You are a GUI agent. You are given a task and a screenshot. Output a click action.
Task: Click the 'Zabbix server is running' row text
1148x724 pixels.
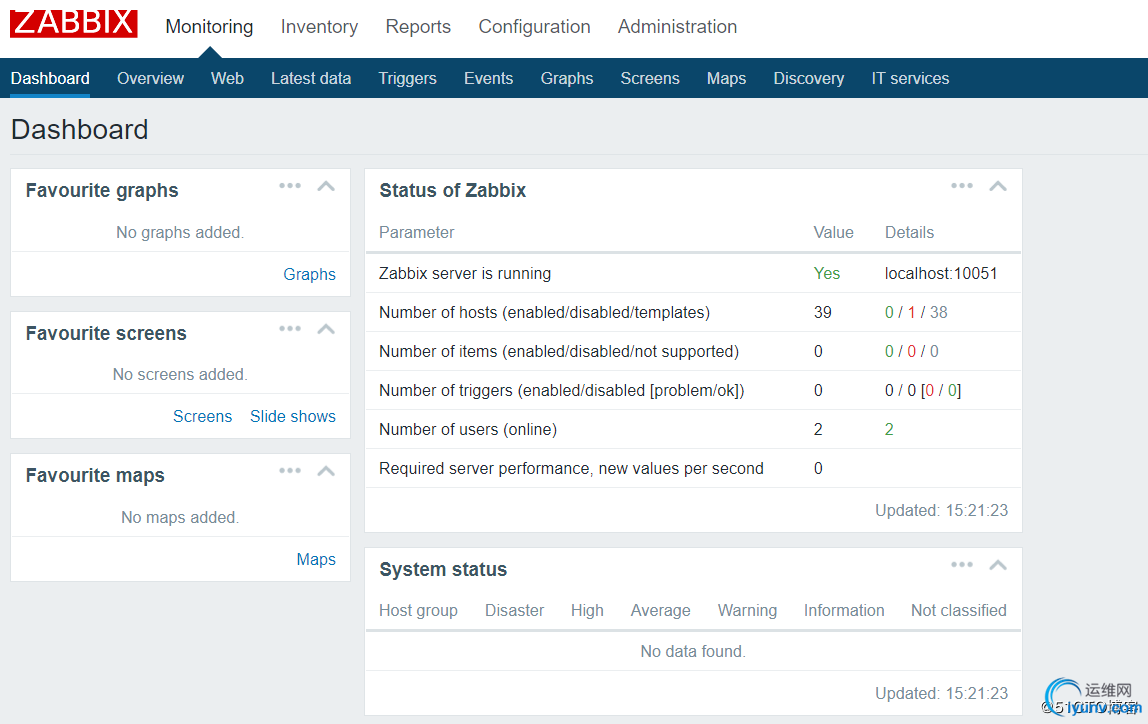(x=465, y=273)
